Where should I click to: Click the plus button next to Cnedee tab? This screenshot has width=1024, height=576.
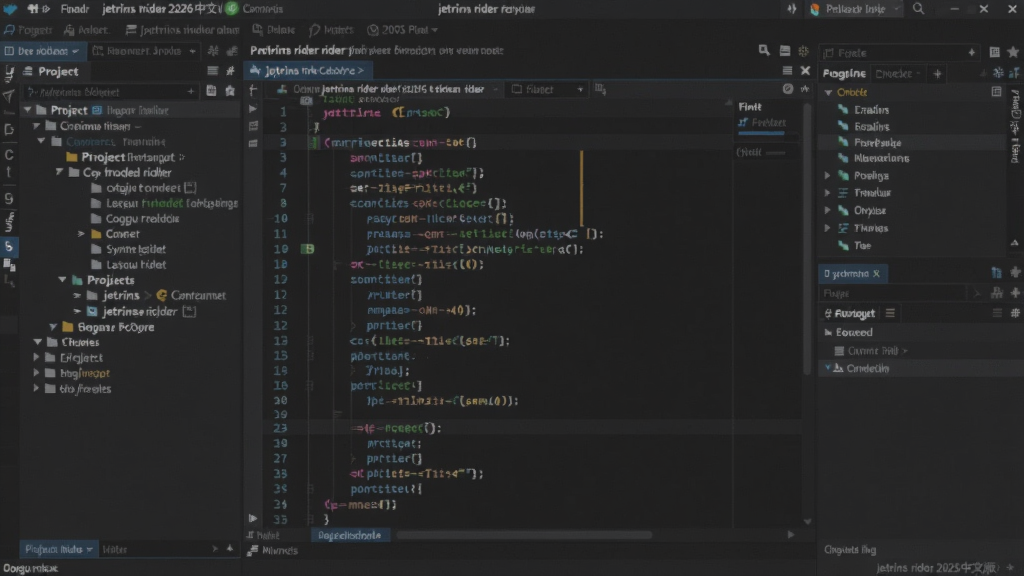point(937,74)
